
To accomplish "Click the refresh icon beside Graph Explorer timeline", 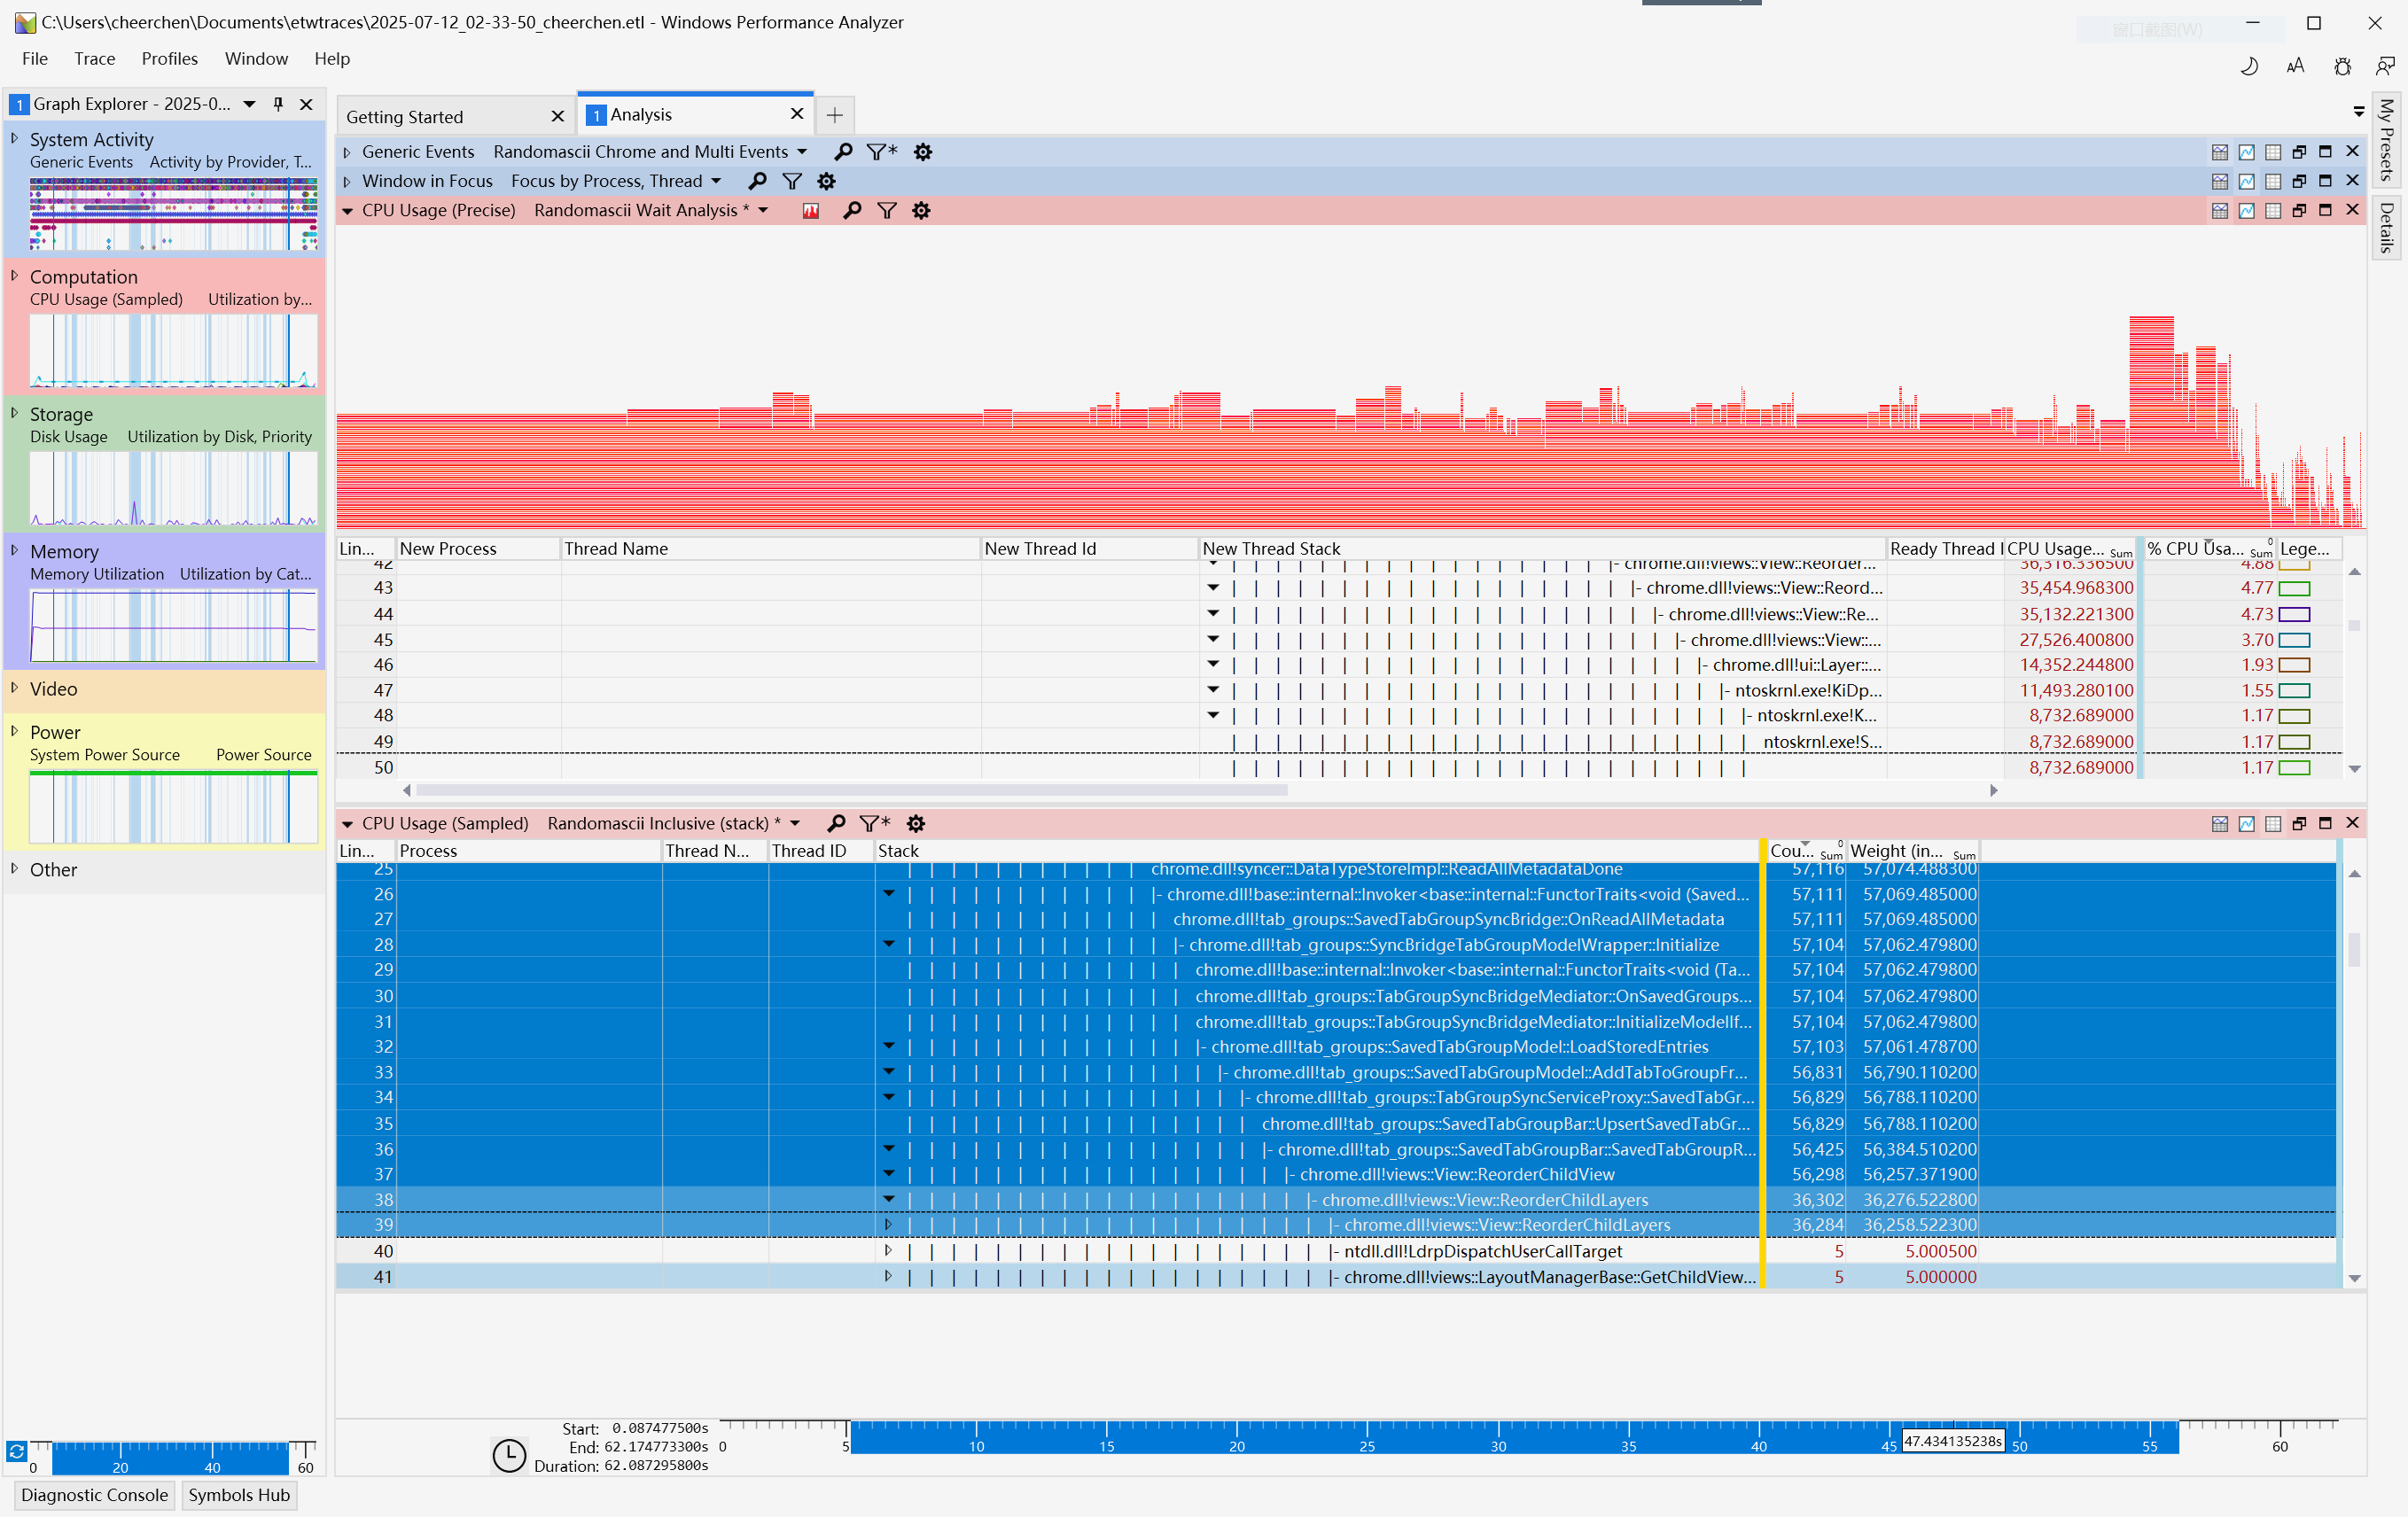I will 16,1451.
